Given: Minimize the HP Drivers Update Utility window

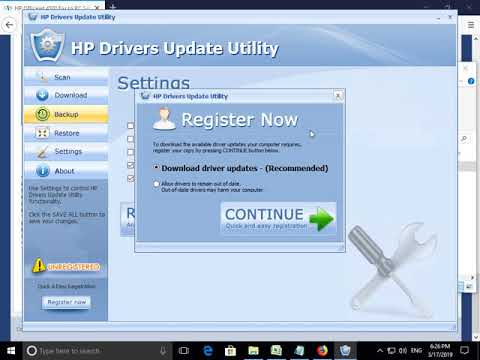Looking at the screenshot, I should pos(438,17).
